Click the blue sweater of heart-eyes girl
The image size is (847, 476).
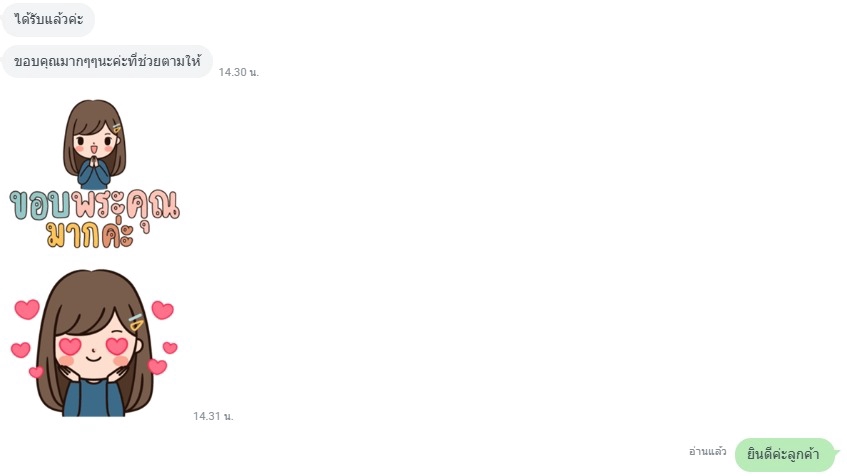(94, 398)
